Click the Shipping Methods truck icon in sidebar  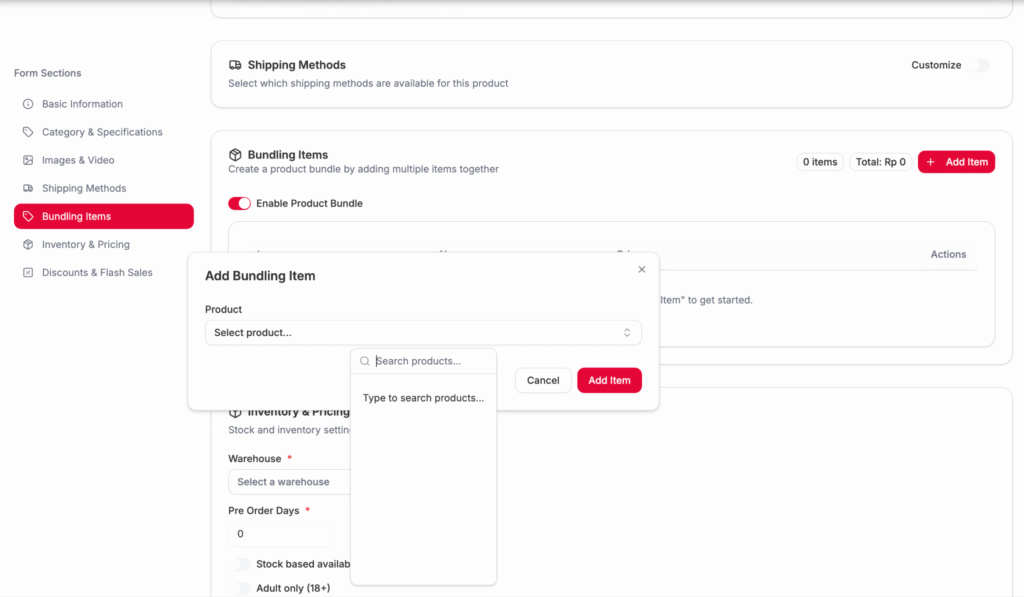pos(28,188)
